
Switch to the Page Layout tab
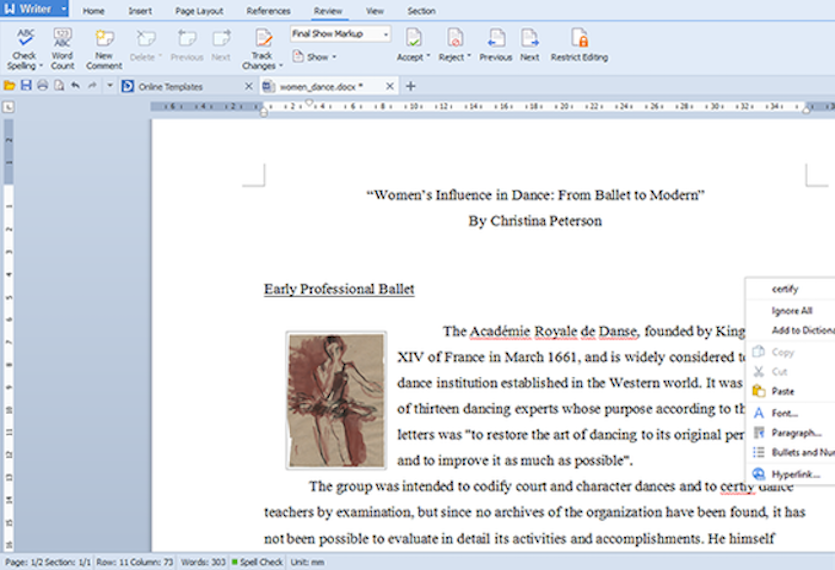[198, 11]
